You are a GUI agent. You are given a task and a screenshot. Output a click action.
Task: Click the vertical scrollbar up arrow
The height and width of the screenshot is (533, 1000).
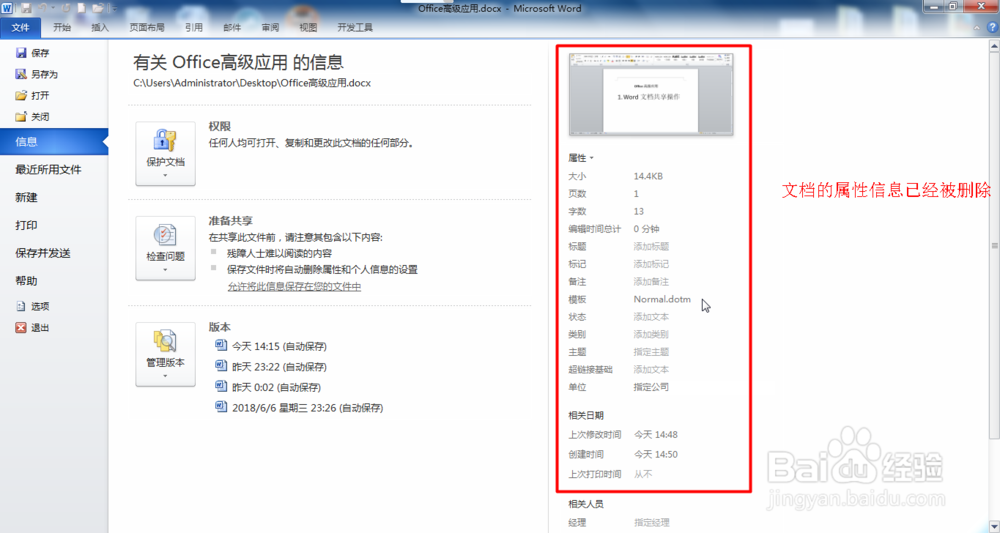click(x=994, y=46)
